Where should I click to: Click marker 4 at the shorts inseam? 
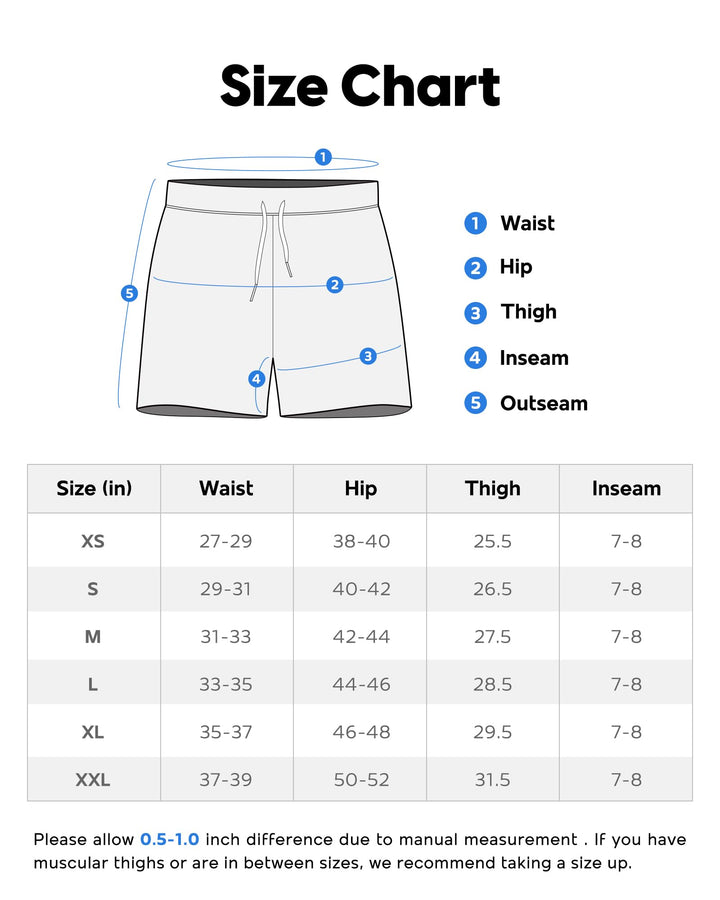click(x=257, y=379)
